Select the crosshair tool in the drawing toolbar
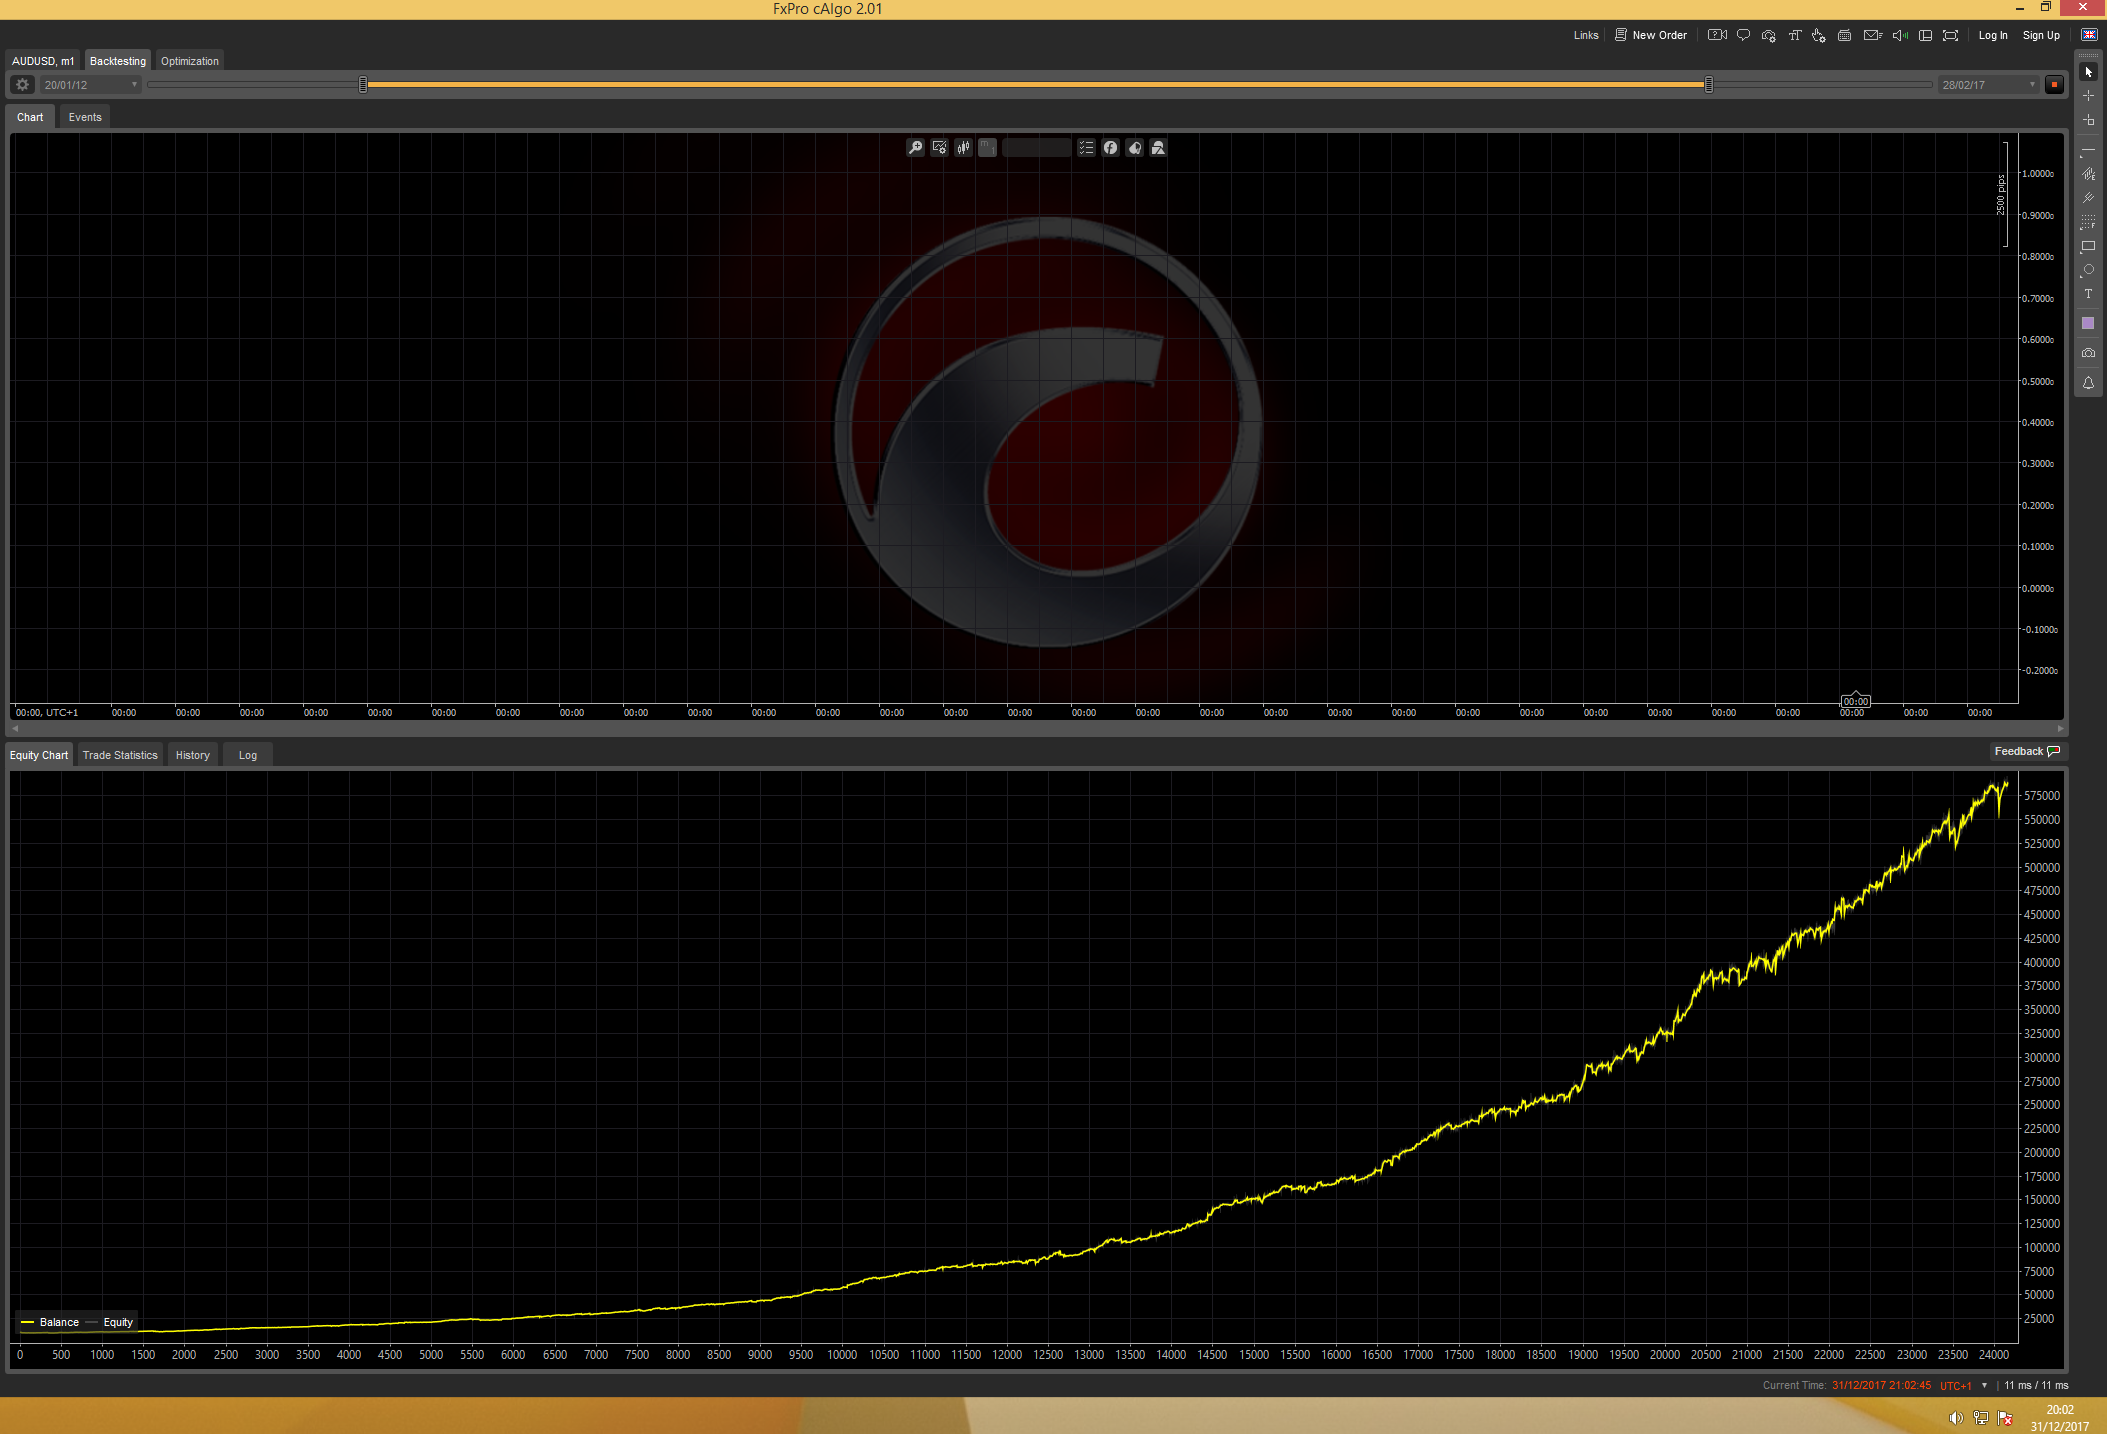This screenshot has height=1434, width=2107. point(2088,96)
